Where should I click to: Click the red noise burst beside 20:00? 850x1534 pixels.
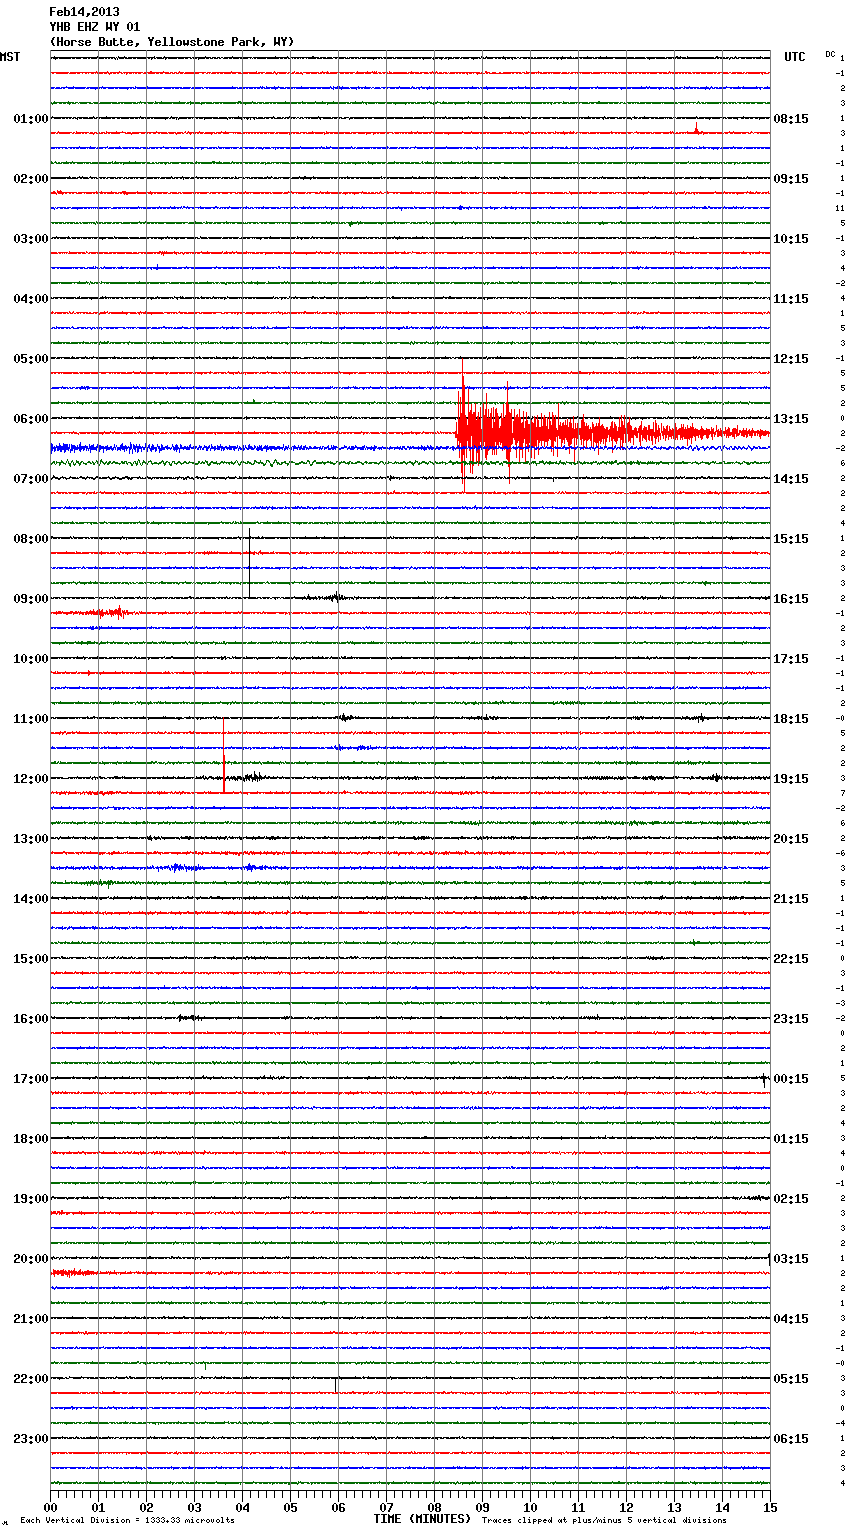[73, 1273]
